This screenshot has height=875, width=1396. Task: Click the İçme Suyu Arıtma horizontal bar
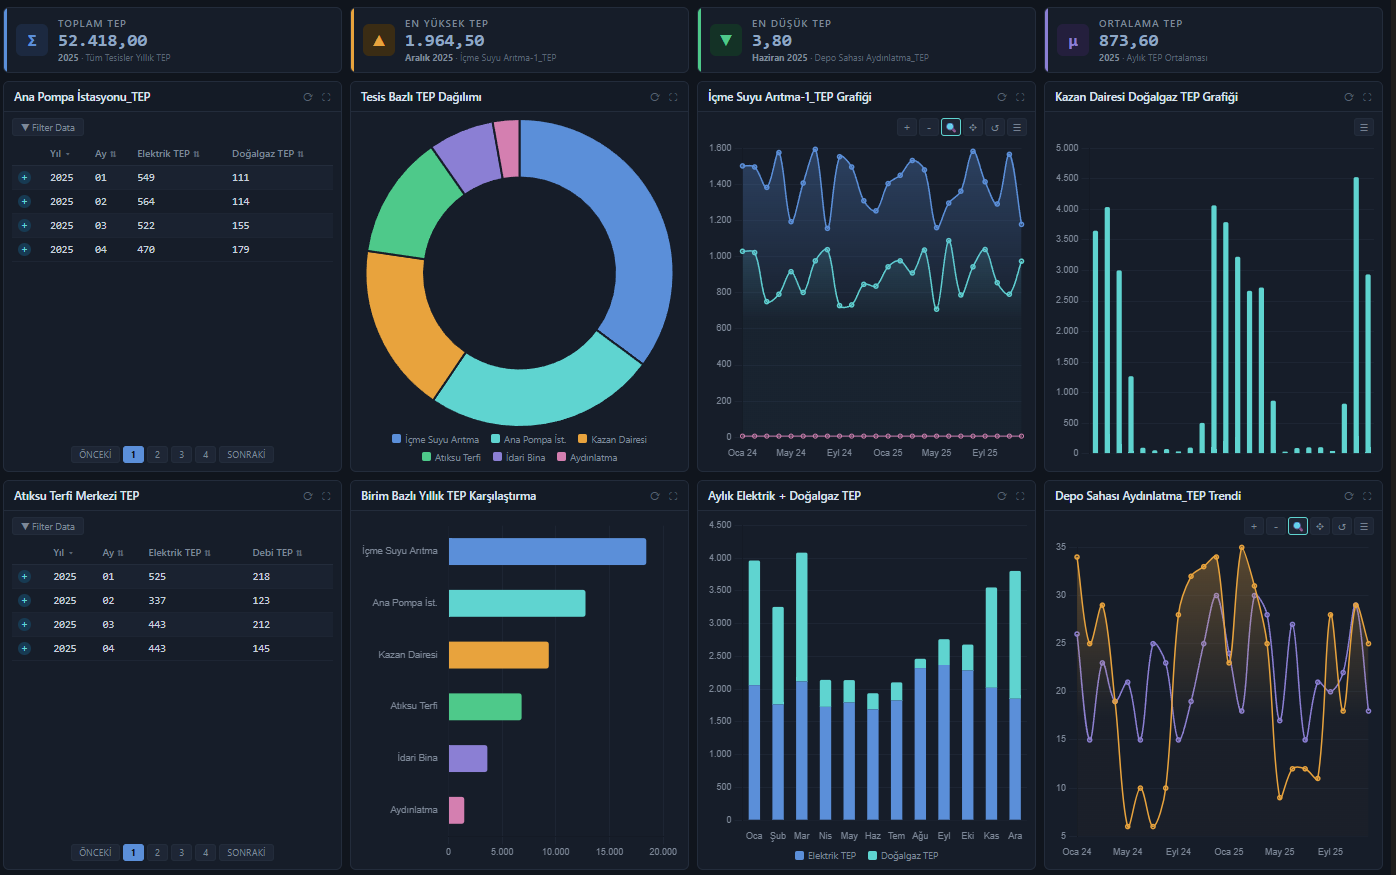click(547, 552)
